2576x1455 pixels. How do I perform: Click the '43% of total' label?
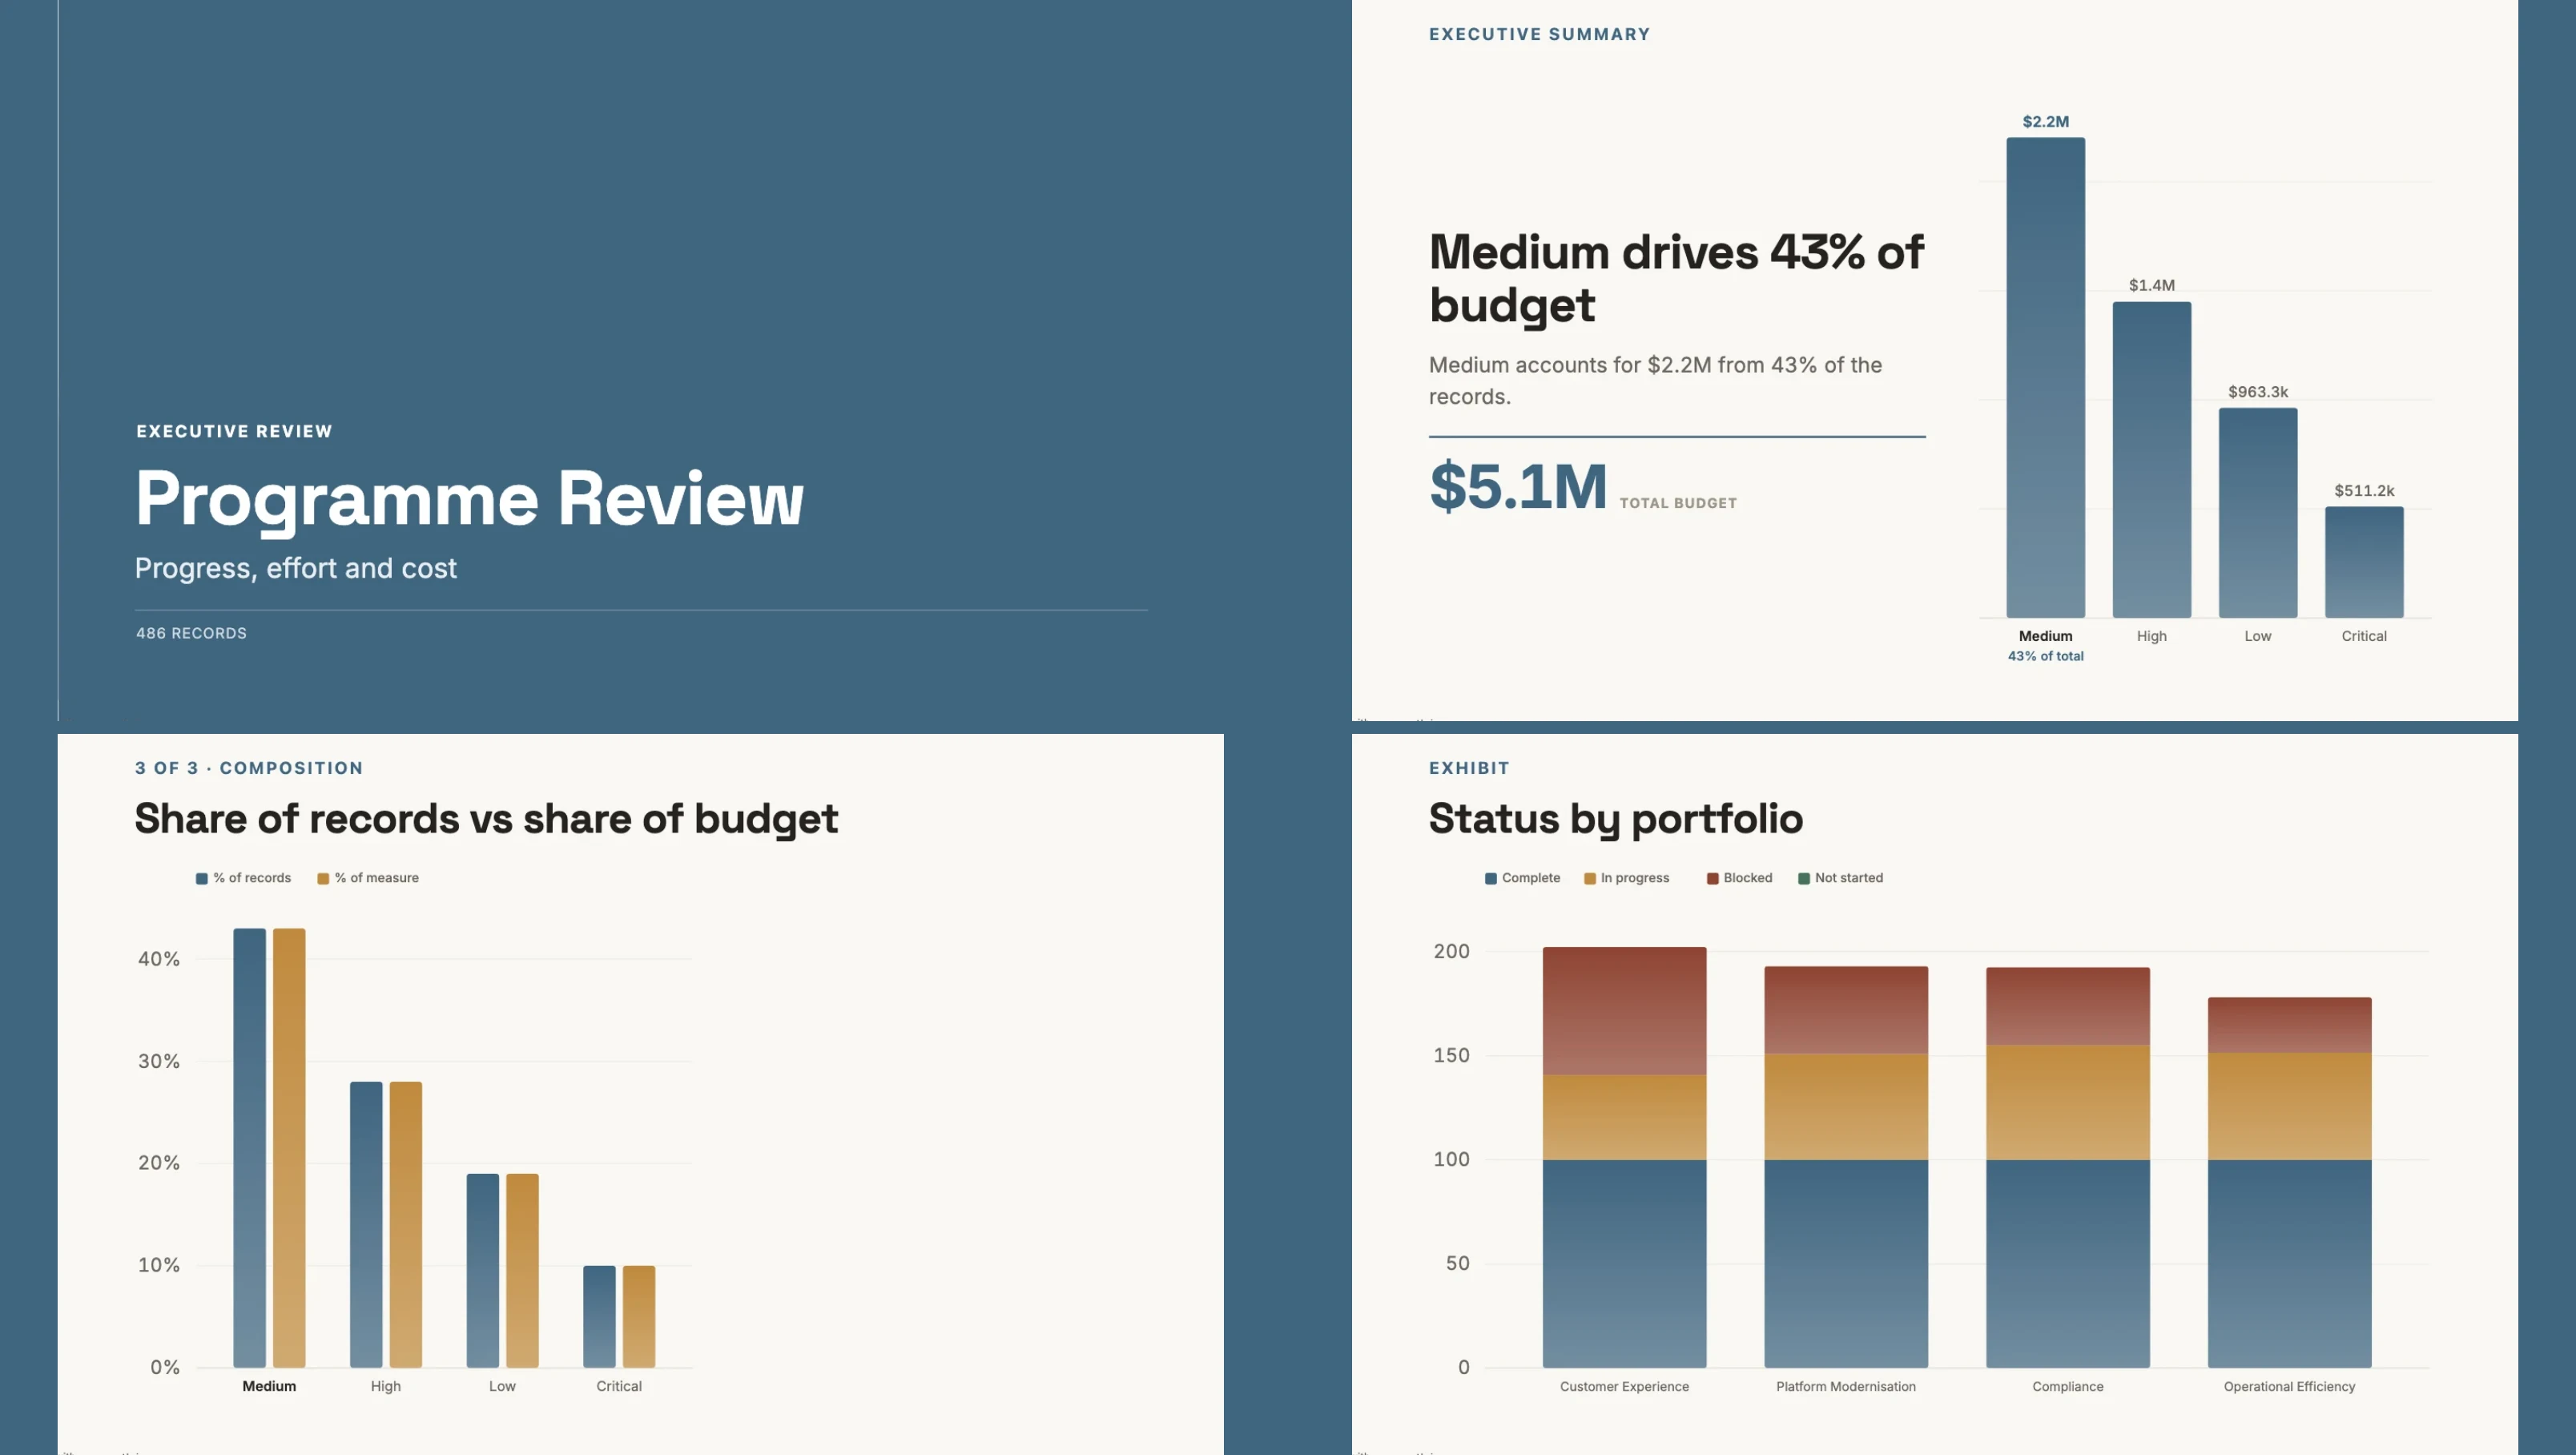coord(2045,656)
